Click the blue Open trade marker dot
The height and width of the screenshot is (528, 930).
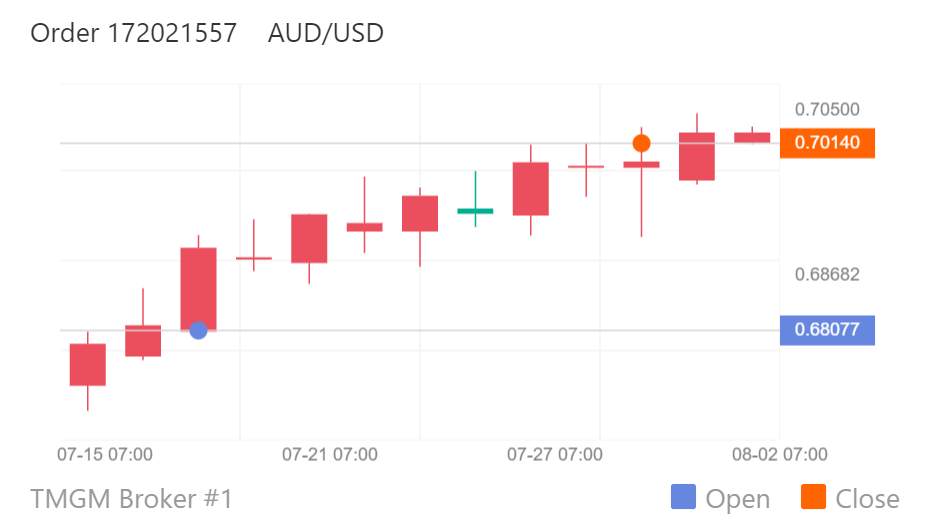click(x=198, y=330)
